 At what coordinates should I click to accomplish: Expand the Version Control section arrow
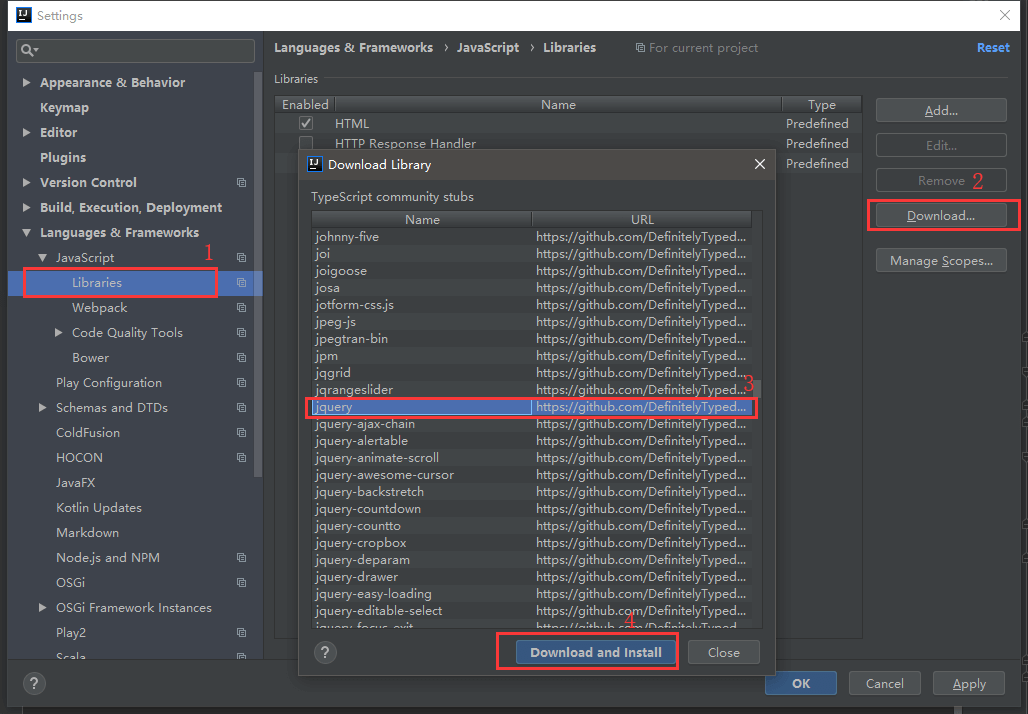(x=26, y=182)
